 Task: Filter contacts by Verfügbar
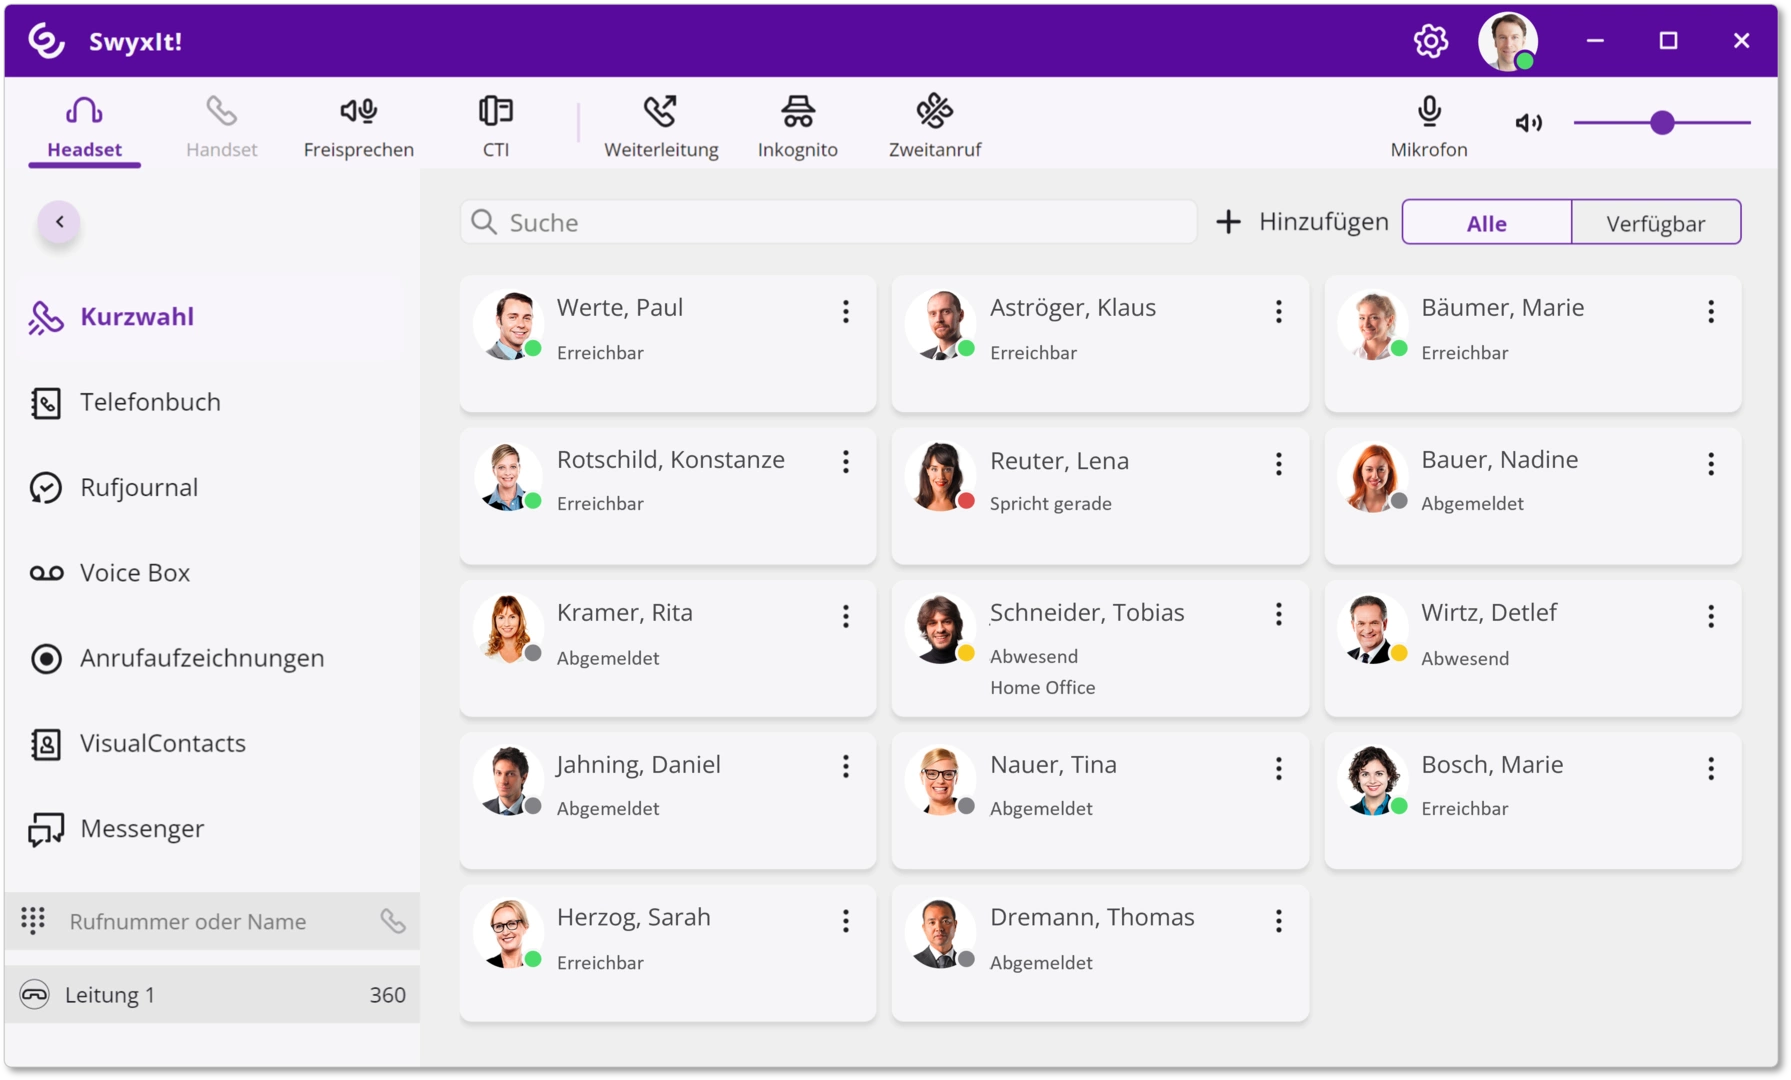[1655, 223]
